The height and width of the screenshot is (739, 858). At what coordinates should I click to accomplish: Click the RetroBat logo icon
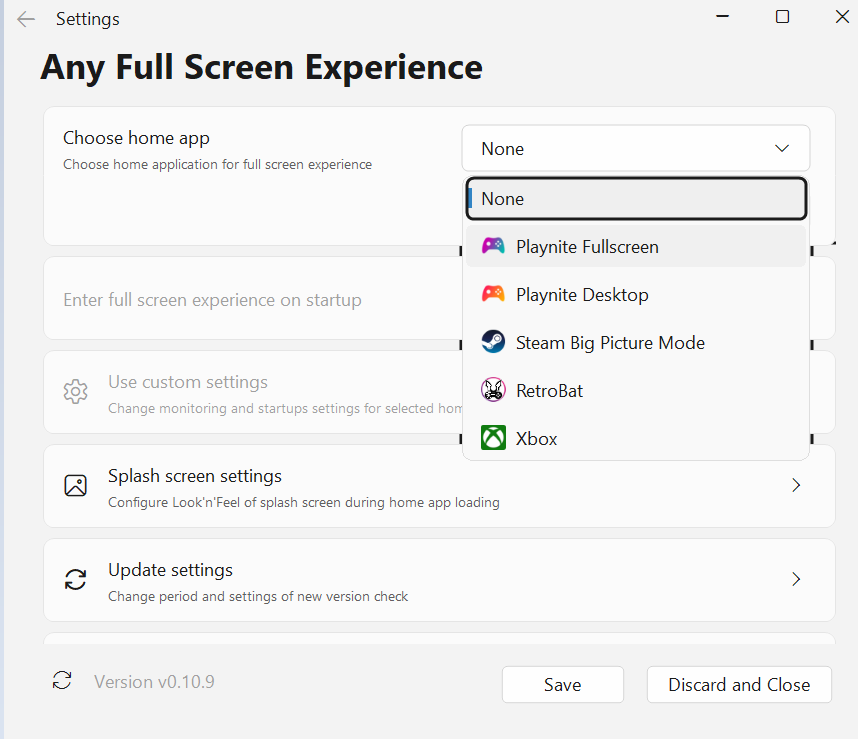[493, 390]
